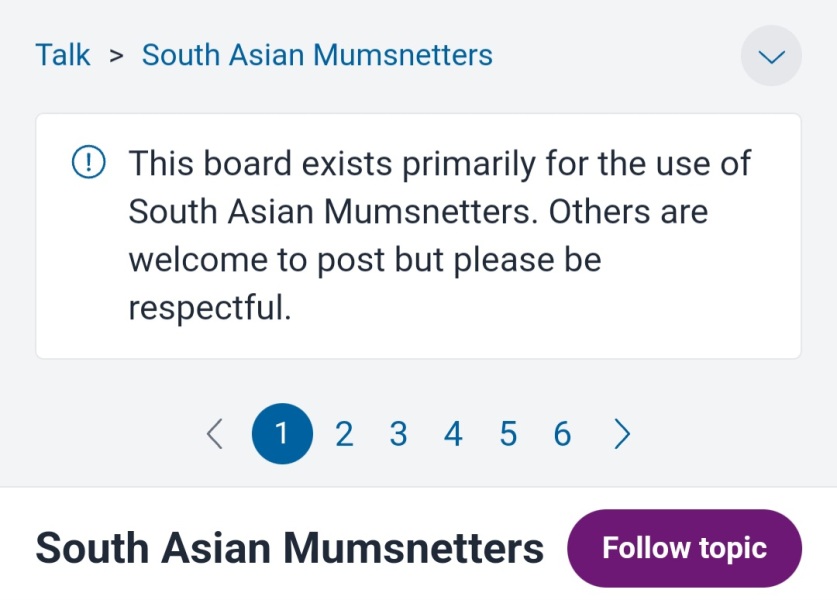This screenshot has height=600, width=837.
Task: Open South Asian Mumsnetters breadcrumb link
Action: (x=317, y=55)
